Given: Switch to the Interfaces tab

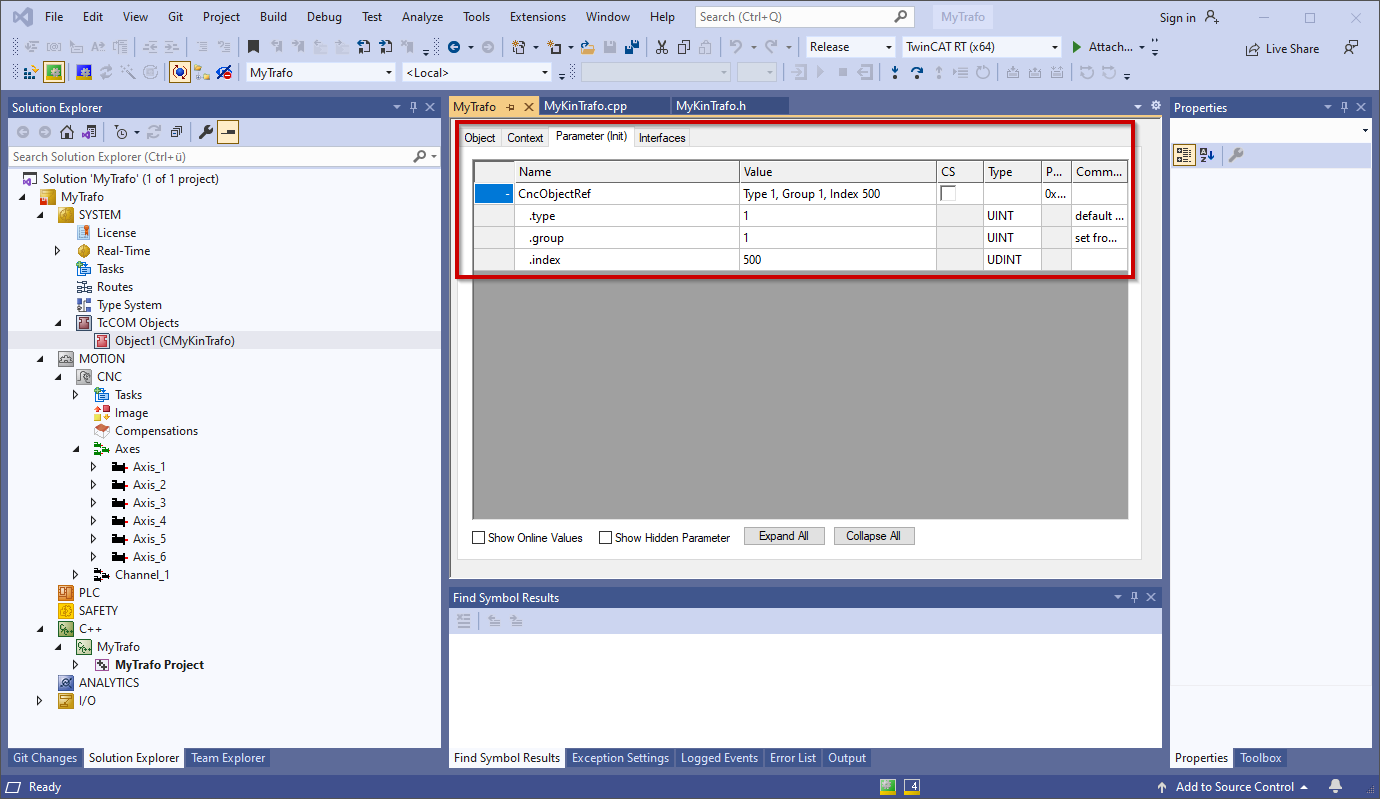Looking at the screenshot, I should (x=662, y=138).
